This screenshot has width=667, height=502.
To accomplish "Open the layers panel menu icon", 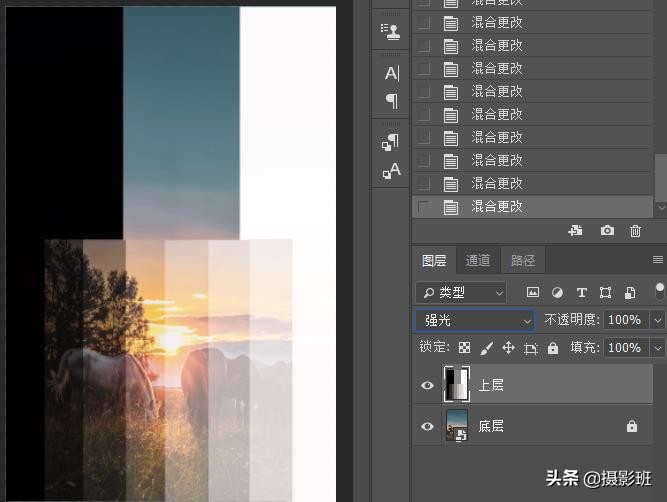I will click(x=658, y=260).
